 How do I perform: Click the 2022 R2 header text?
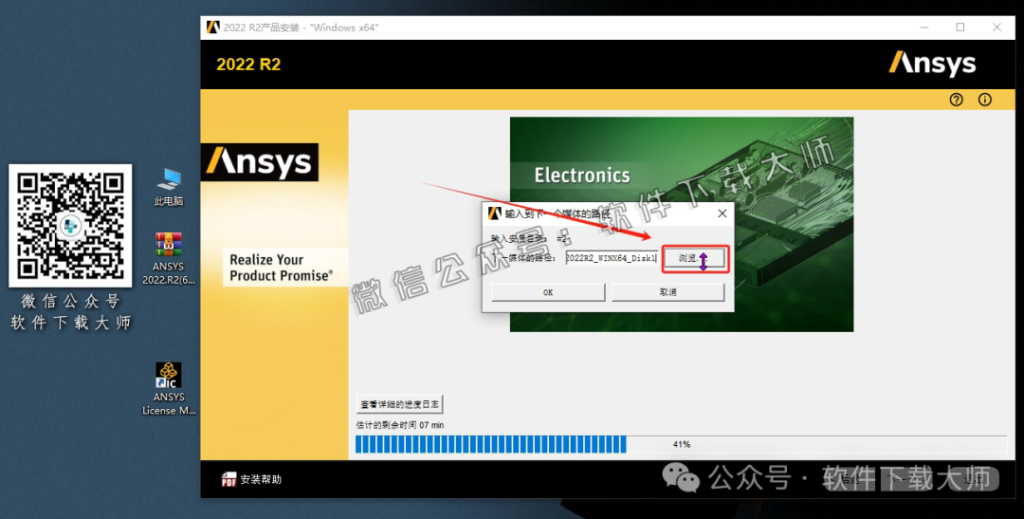[x=248, y=65]
